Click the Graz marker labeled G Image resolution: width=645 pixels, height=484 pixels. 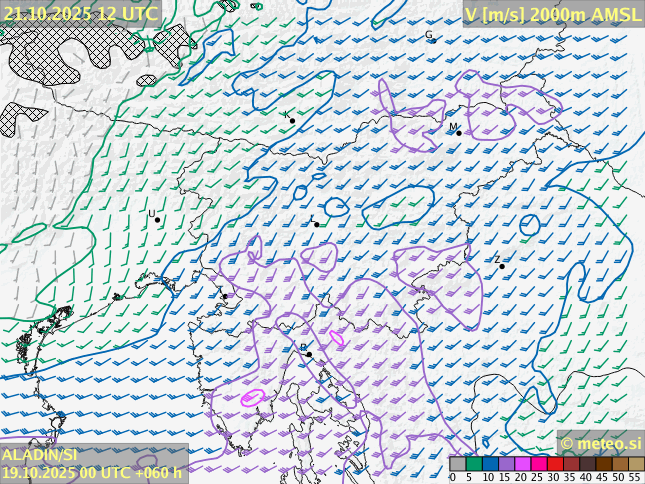click(432, 39)
